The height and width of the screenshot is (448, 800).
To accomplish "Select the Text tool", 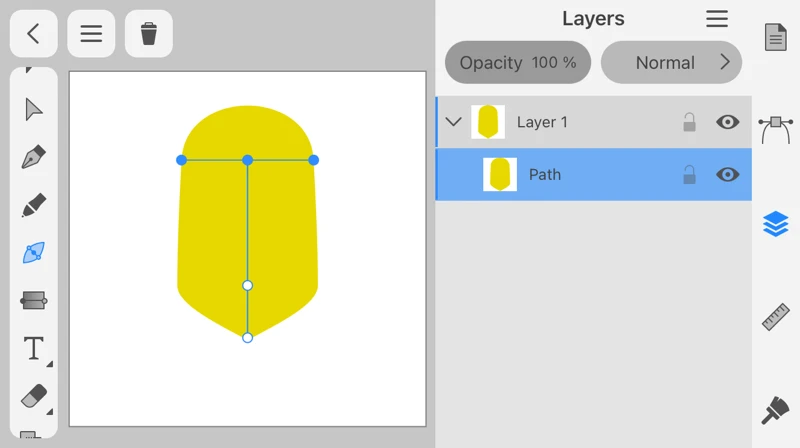I will pos(33,348).
